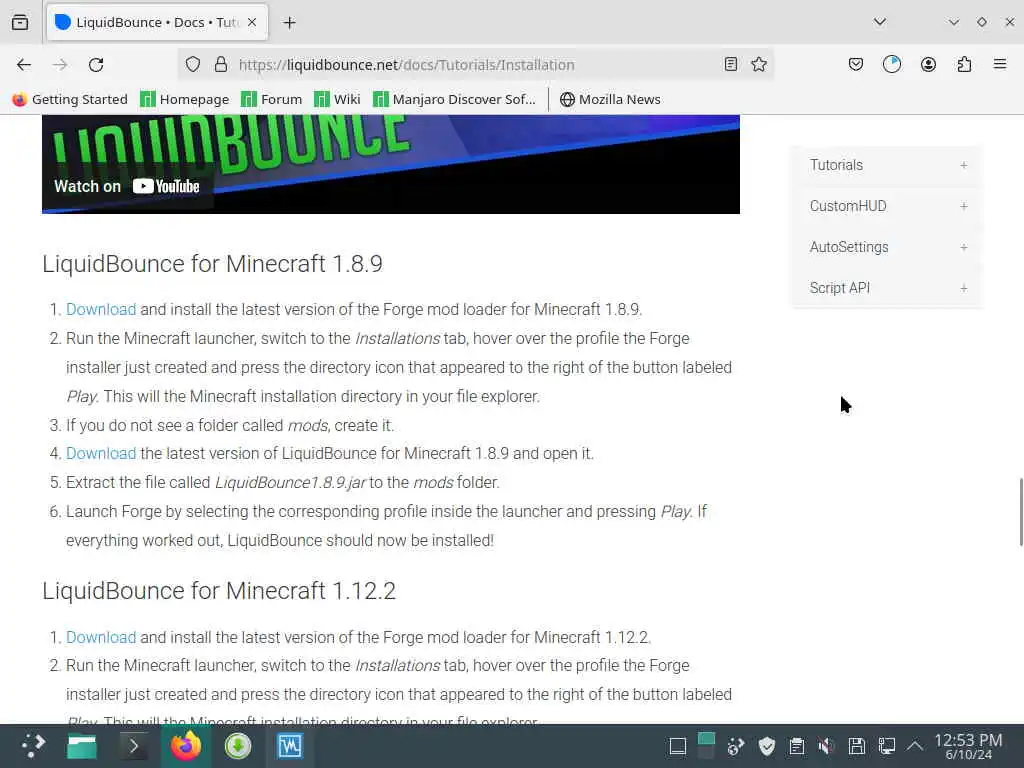Expand Script API sidebar section
Image resolution: width=1024 pixels, height=768 pixels.
[963, 288]
